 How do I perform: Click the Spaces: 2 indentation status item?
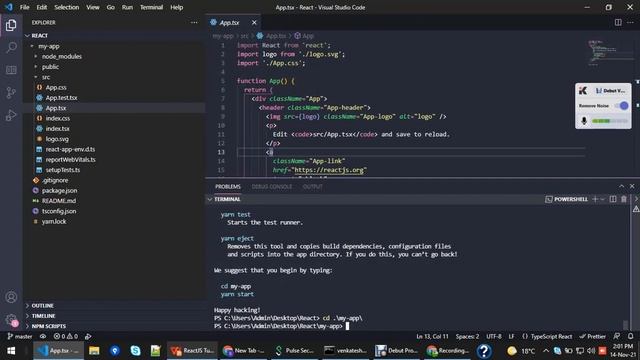pyautogui.click(x=467, y=336)
